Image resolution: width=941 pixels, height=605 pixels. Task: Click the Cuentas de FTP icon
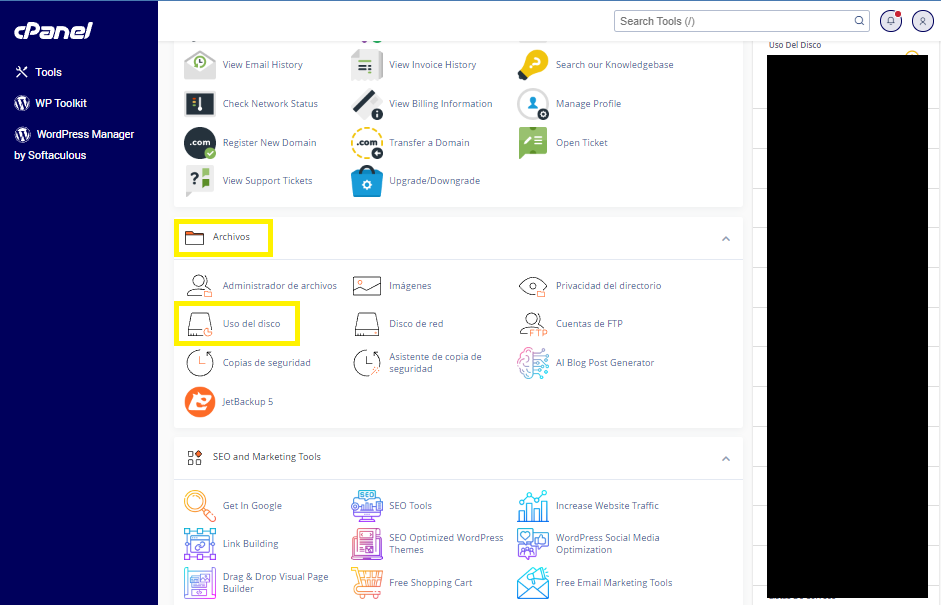533,324
